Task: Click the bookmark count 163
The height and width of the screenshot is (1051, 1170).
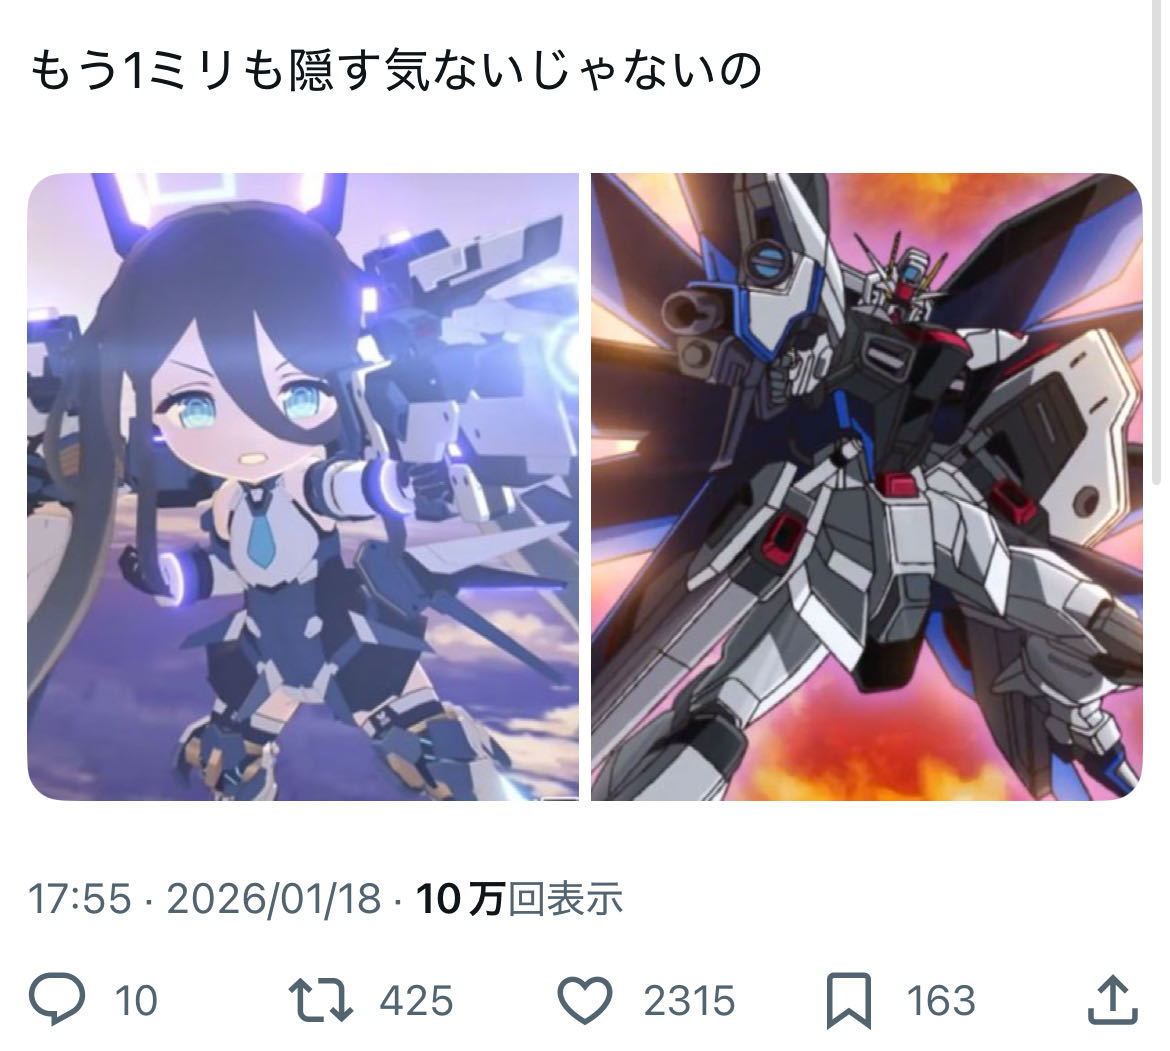Action: tap(941, 1000)
